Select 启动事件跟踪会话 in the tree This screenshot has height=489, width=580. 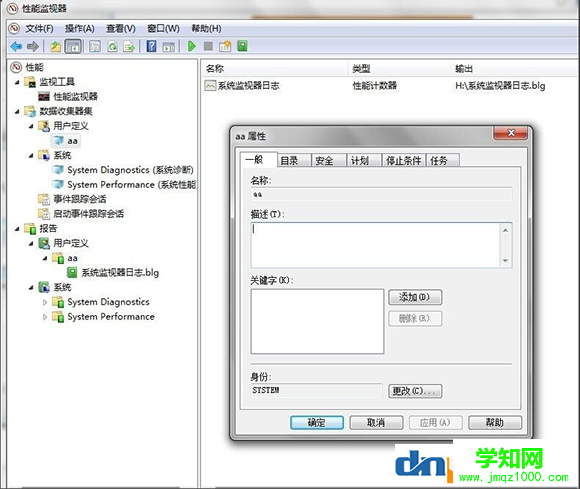click(89, 214)
